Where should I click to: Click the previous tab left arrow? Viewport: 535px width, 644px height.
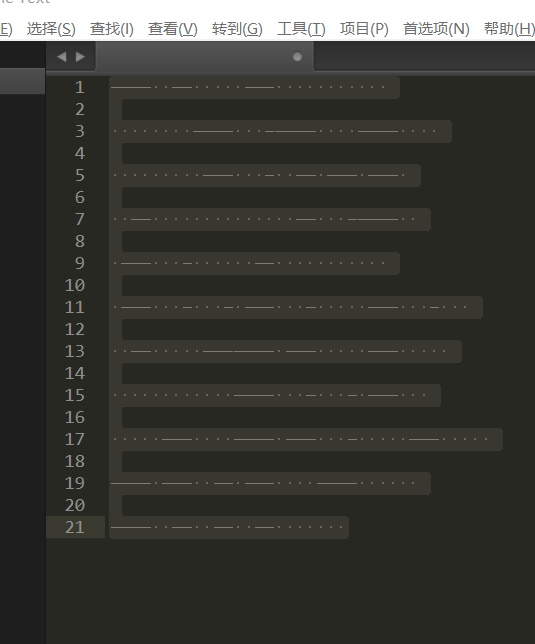(62, 56)
